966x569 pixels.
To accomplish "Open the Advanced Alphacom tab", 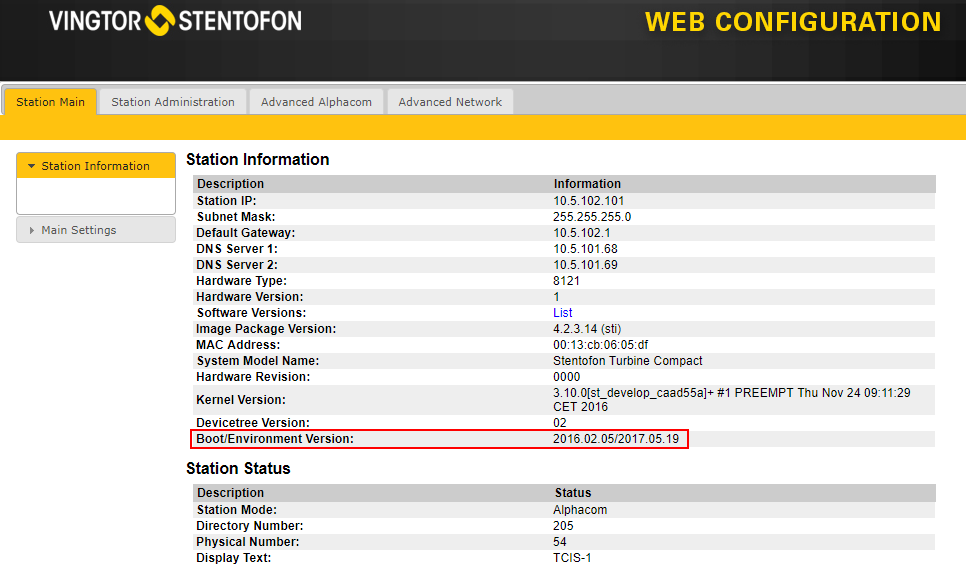I will pyautogui.click(x=316, y=102).
